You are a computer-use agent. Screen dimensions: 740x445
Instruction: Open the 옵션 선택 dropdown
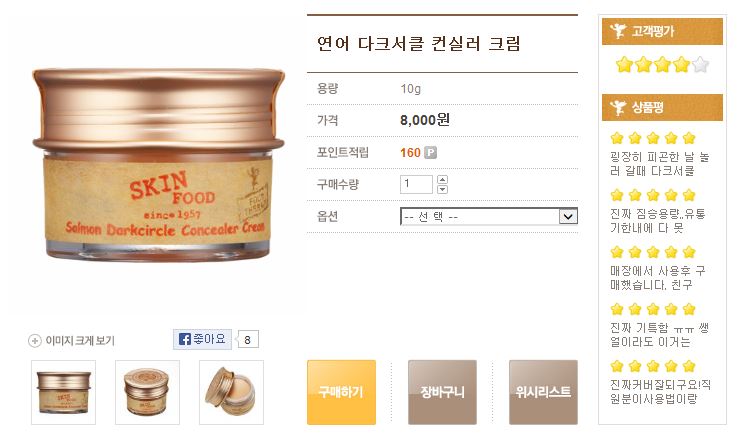pos(488,217)
